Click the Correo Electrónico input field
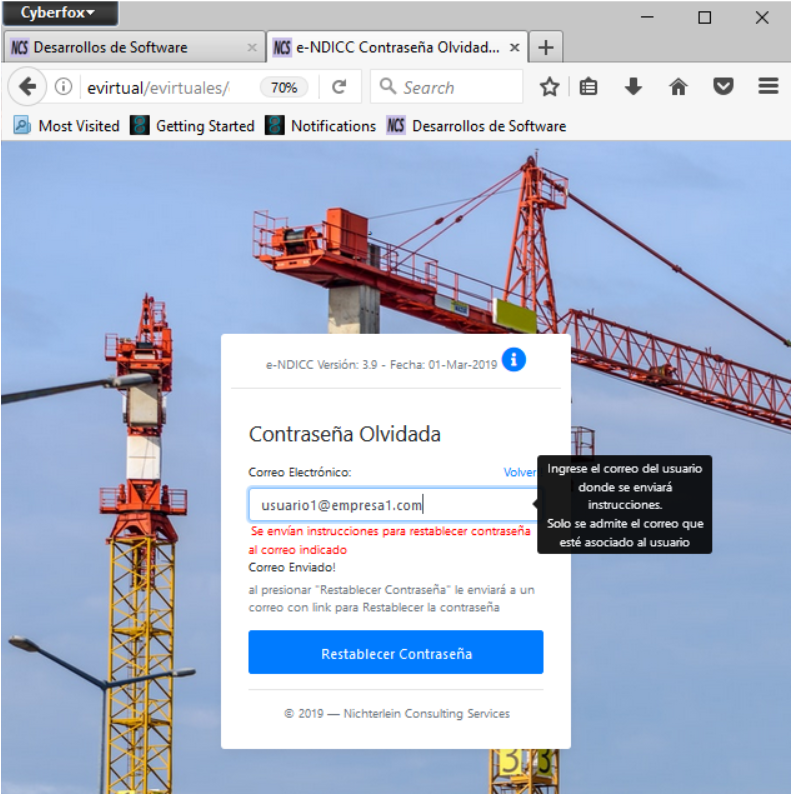Viewport: 791px width, 794px height. (x=390, y=505)
